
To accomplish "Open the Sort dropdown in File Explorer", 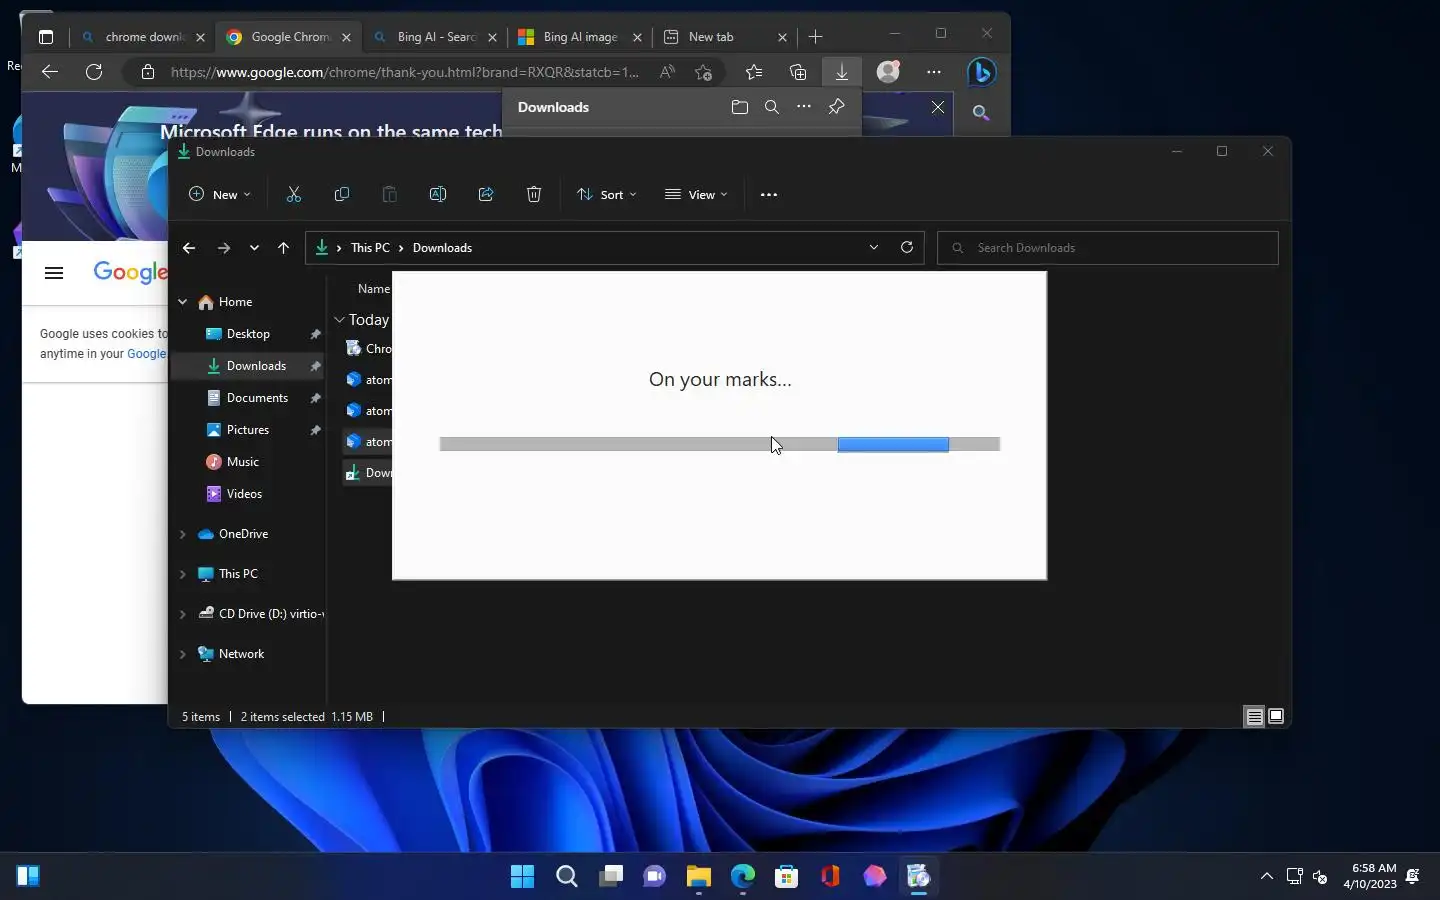I will [x=607, y=195].
